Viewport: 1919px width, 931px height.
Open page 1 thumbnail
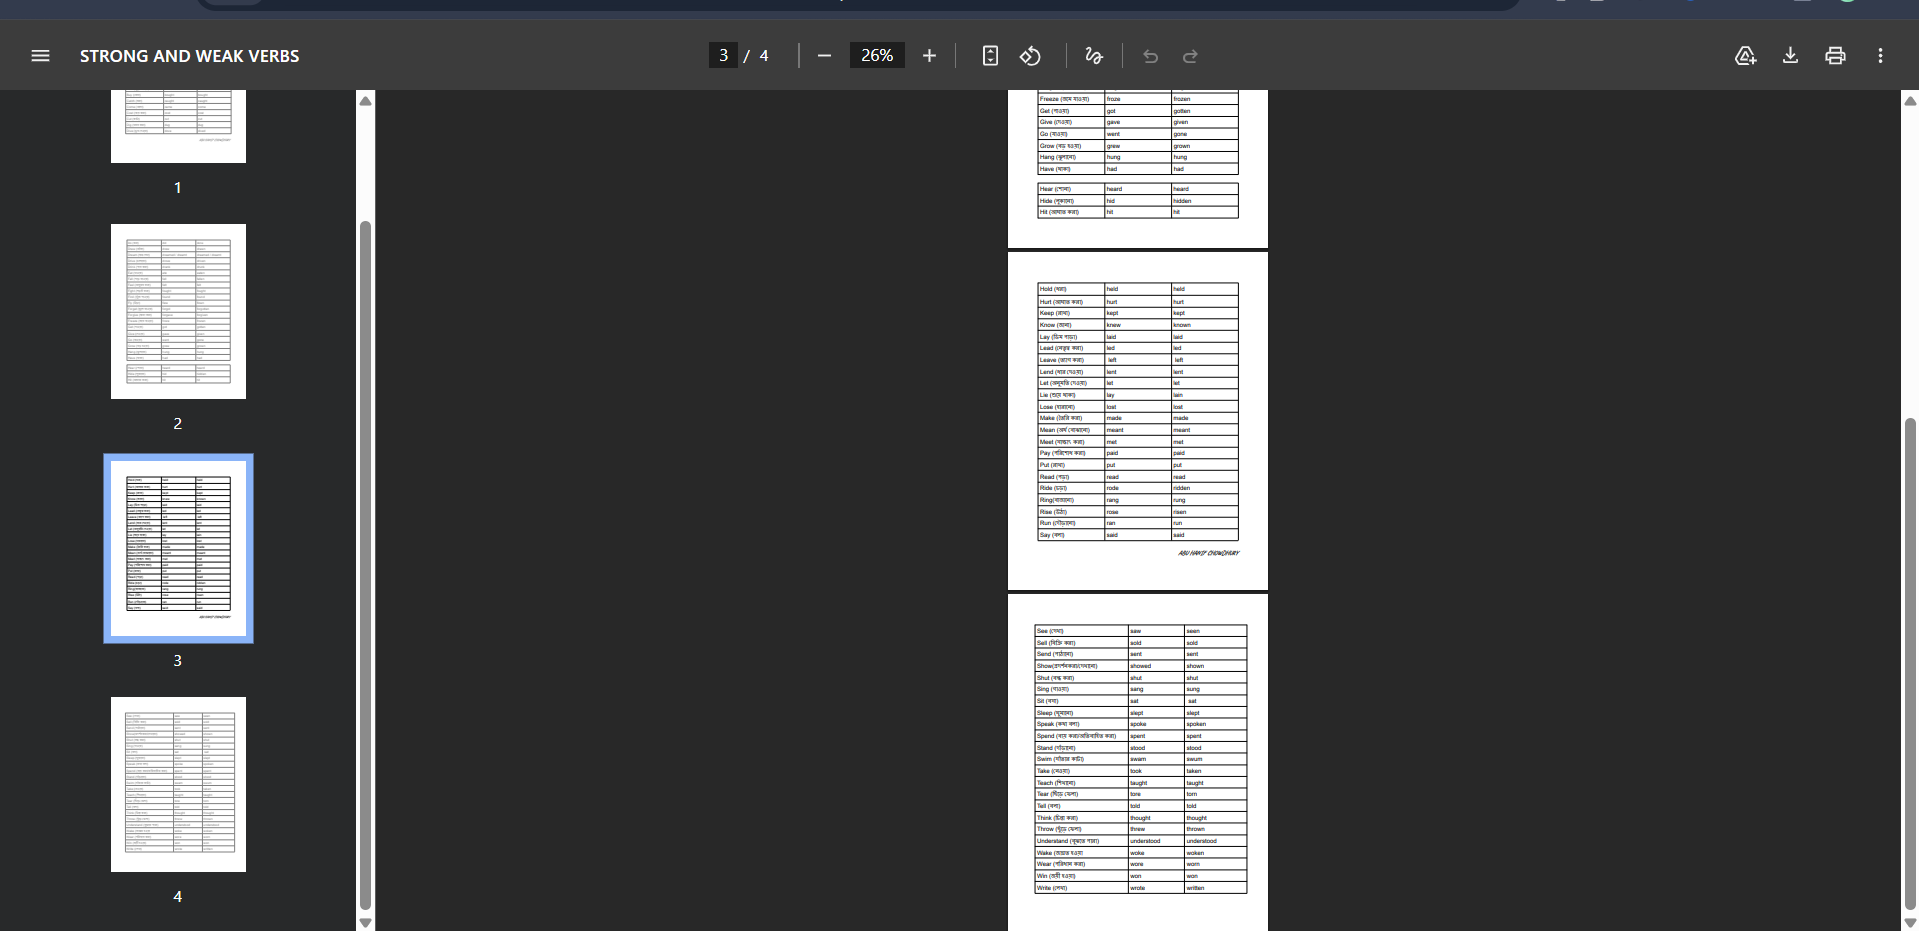coord(178,126)
